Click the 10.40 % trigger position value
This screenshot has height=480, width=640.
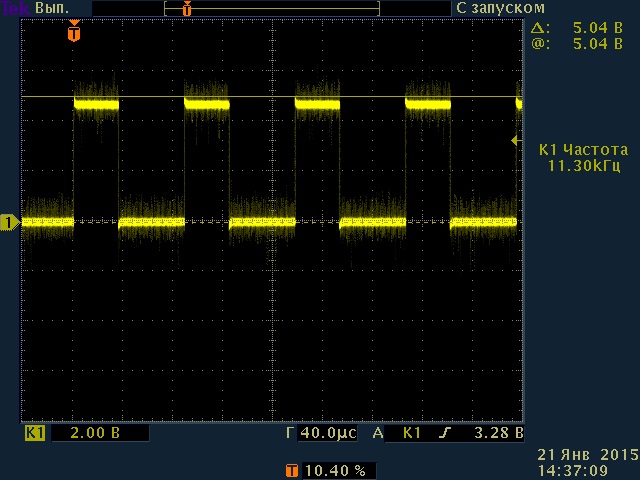pyautogui.click(x=335, y=470)
